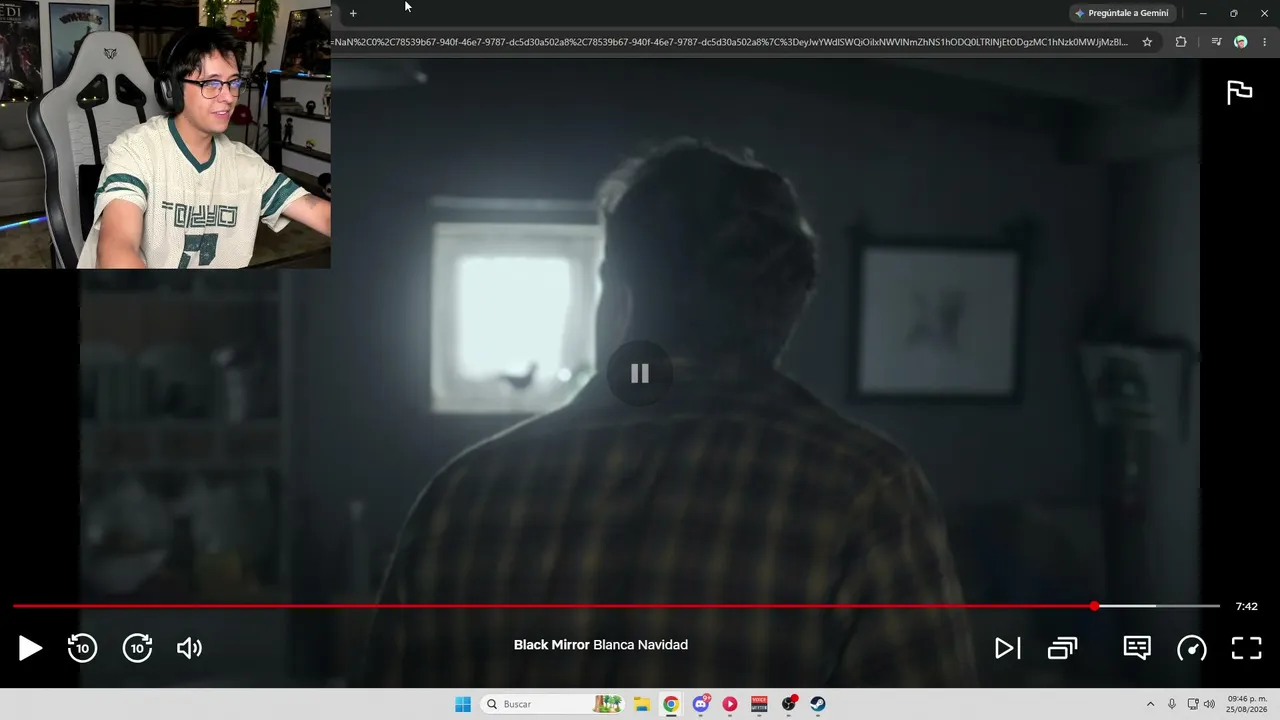Open File Explorer from the taskbar
The height and width of the screenshot is (720, 1280).
642,704
